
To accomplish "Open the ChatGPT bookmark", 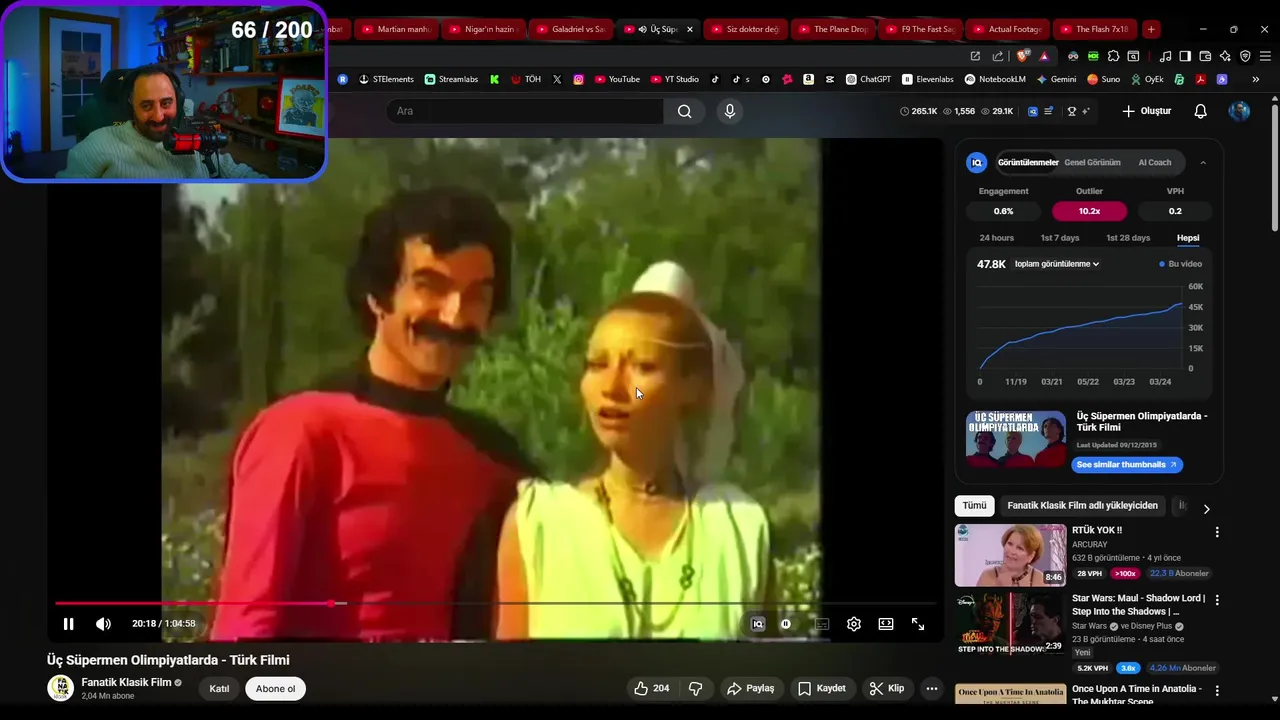I will point(868,79).
